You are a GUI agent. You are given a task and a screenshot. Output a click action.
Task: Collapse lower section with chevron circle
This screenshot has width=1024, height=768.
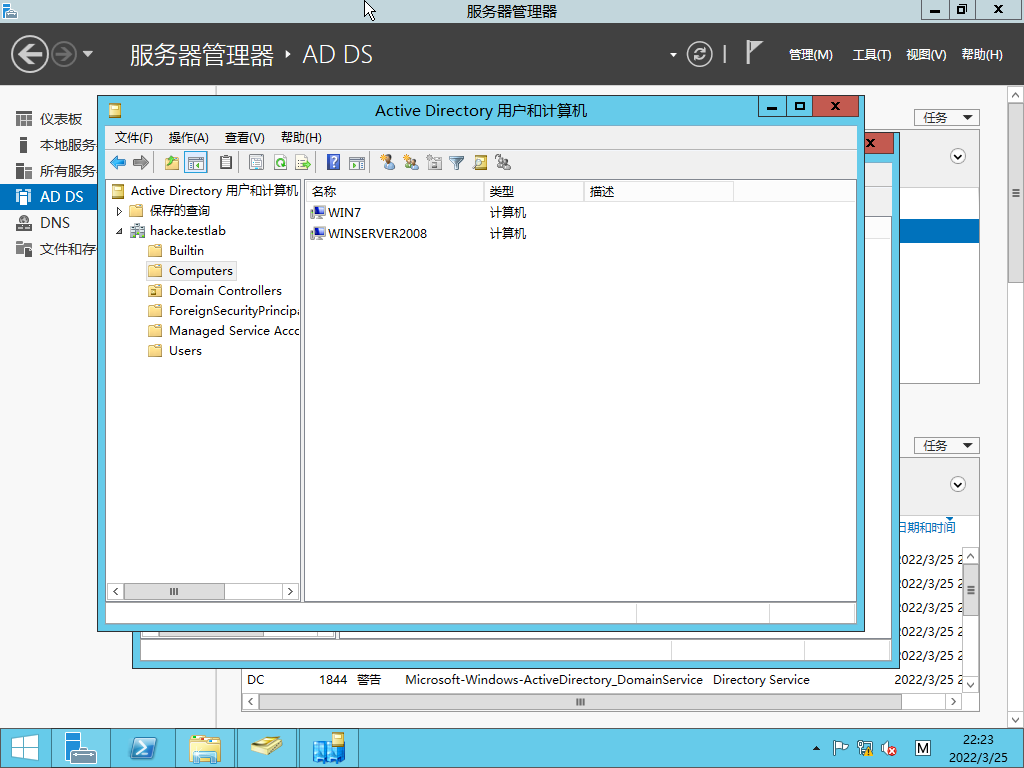958,485
